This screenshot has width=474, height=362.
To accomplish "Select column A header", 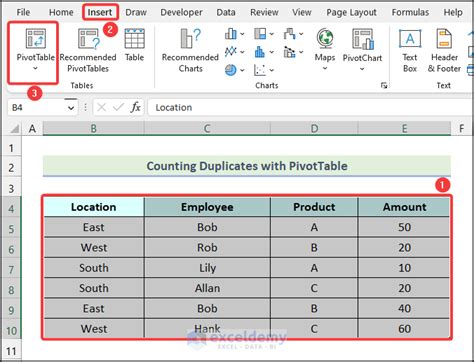I will click(32, 128).
